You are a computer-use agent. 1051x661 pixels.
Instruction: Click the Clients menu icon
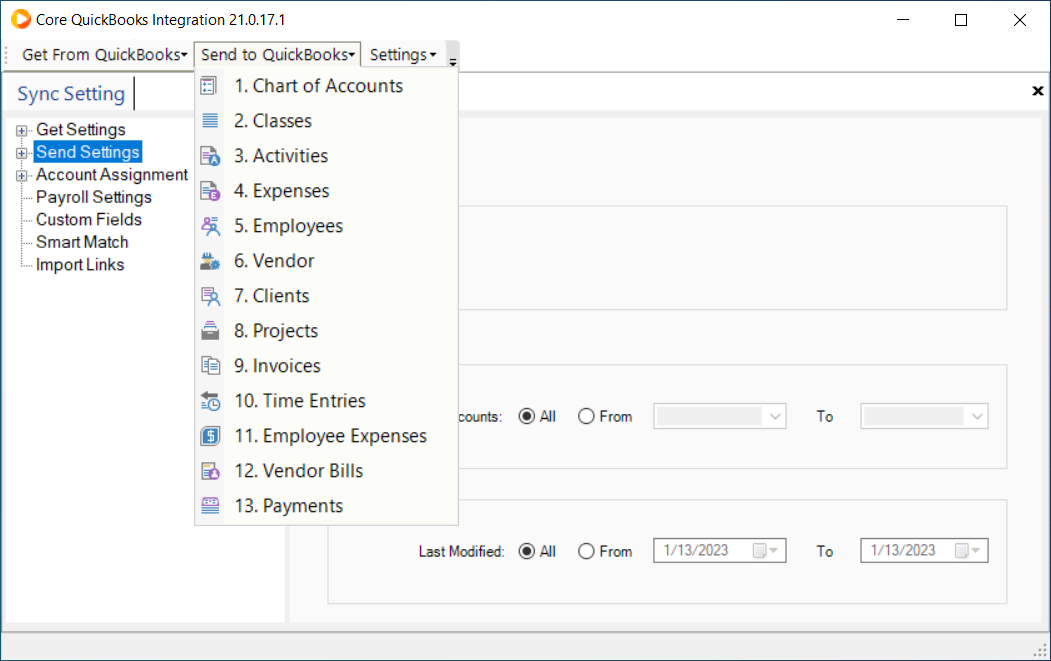pos(210,296)
